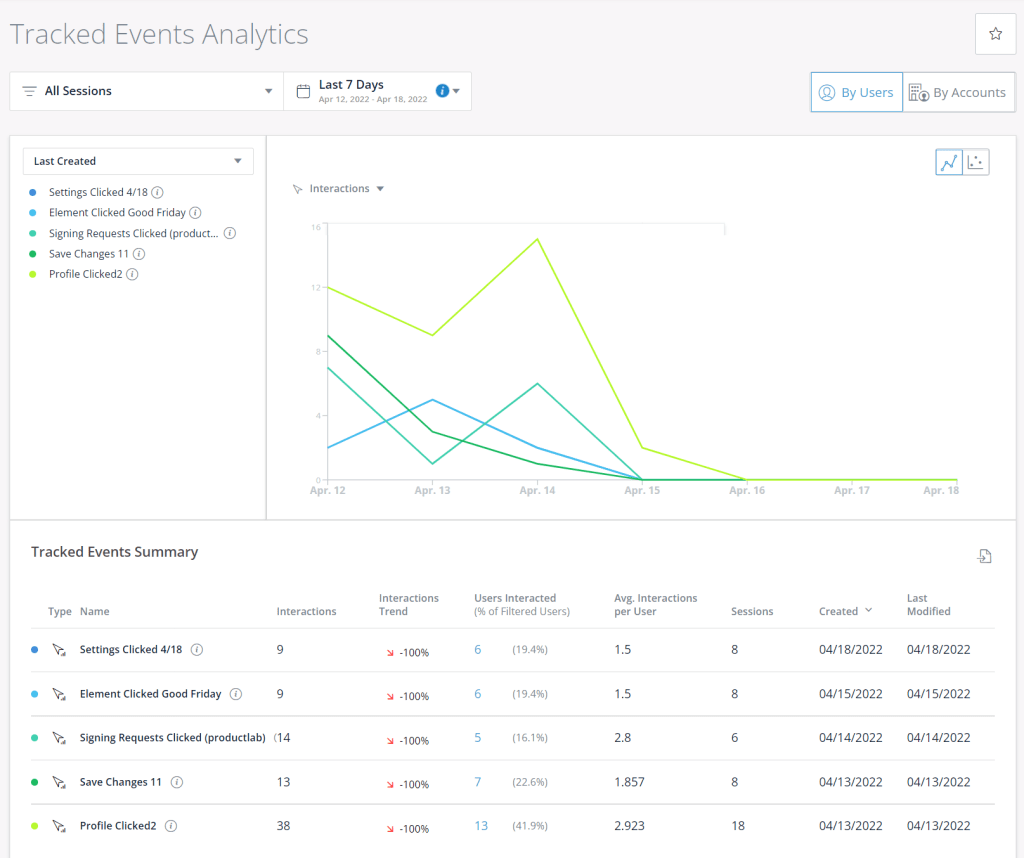Open users count 13 link for Profile Clicked2

pyautogui.click(x=481, y=826)
